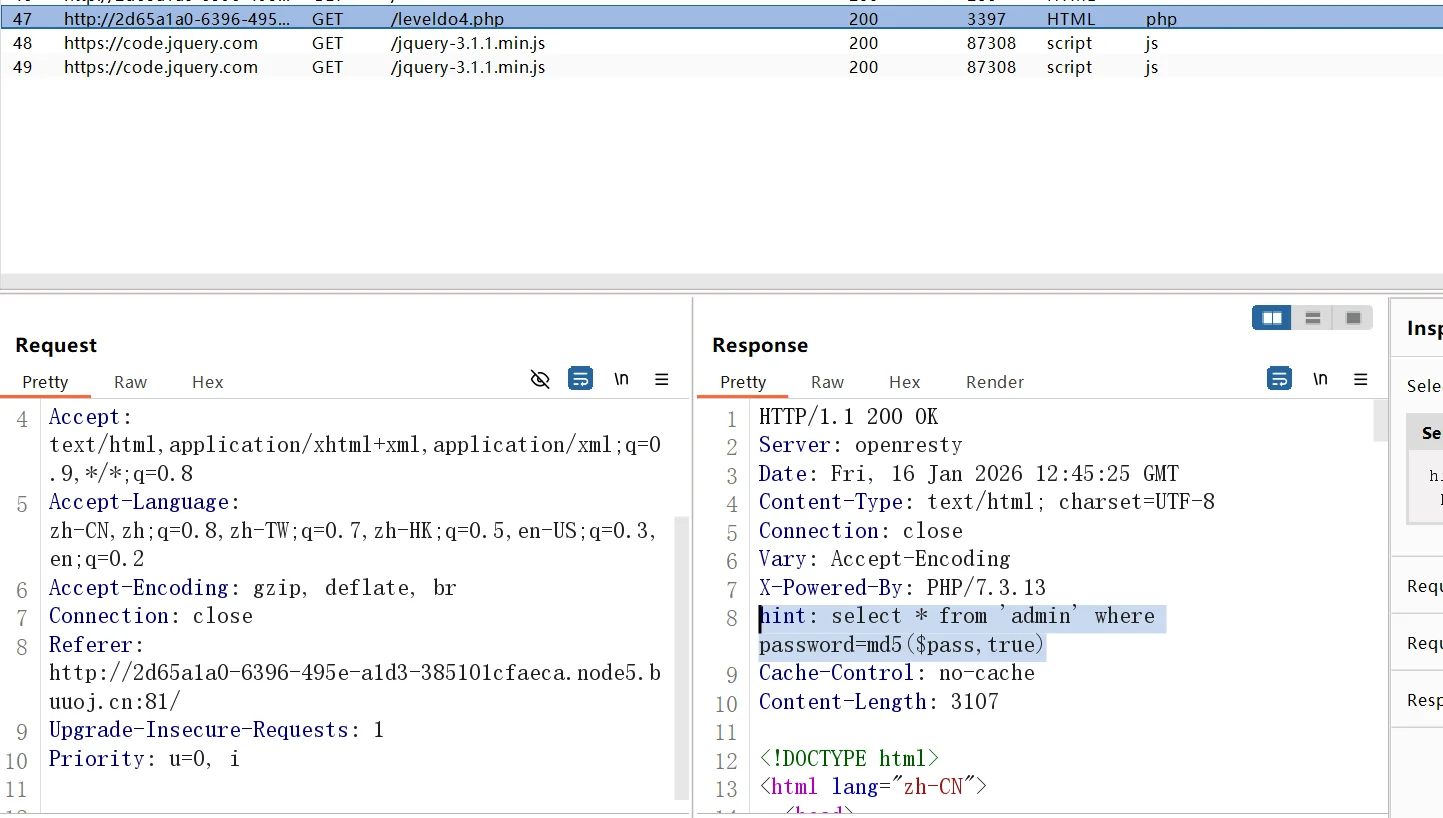Open the Raw tab in Request

tap(130, 382)
